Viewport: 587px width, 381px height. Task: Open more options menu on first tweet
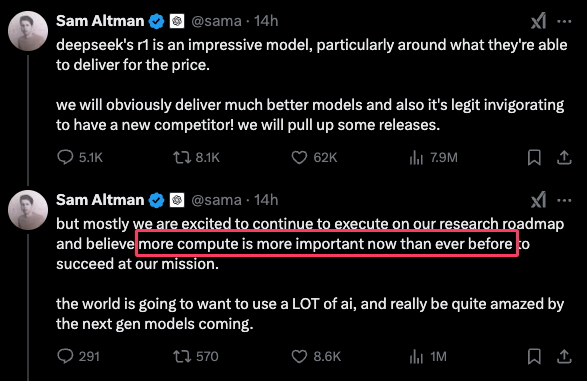(x=564, y=21)
